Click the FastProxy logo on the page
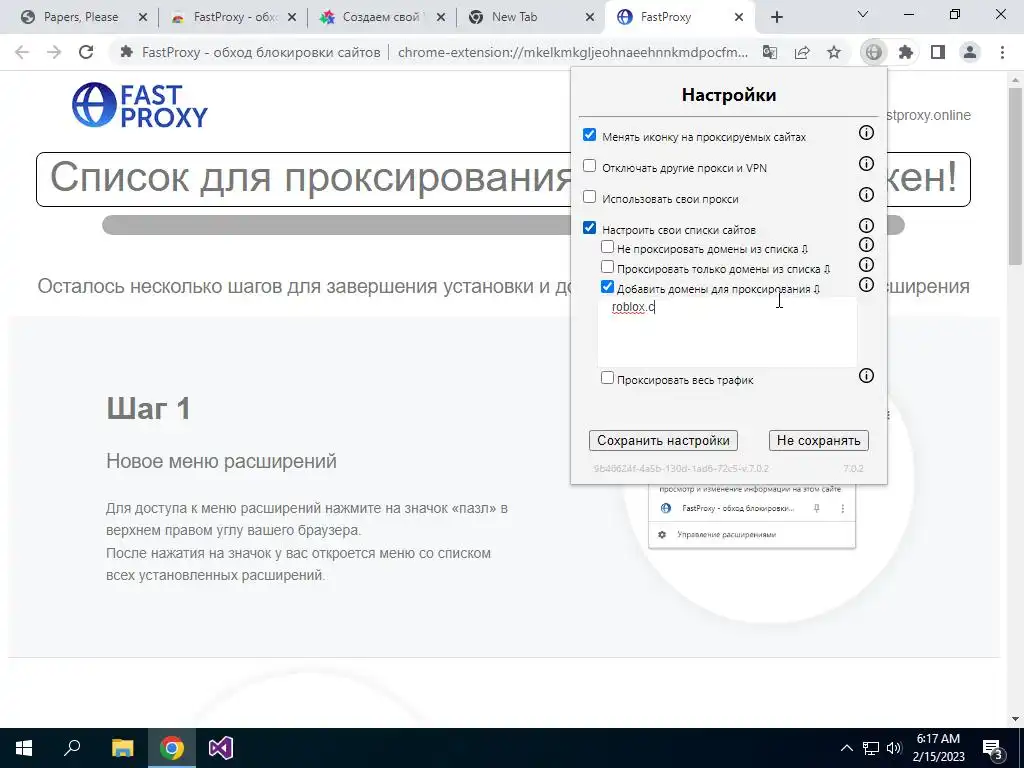This screenshot has height=768, width=1024. pos(140,104)
